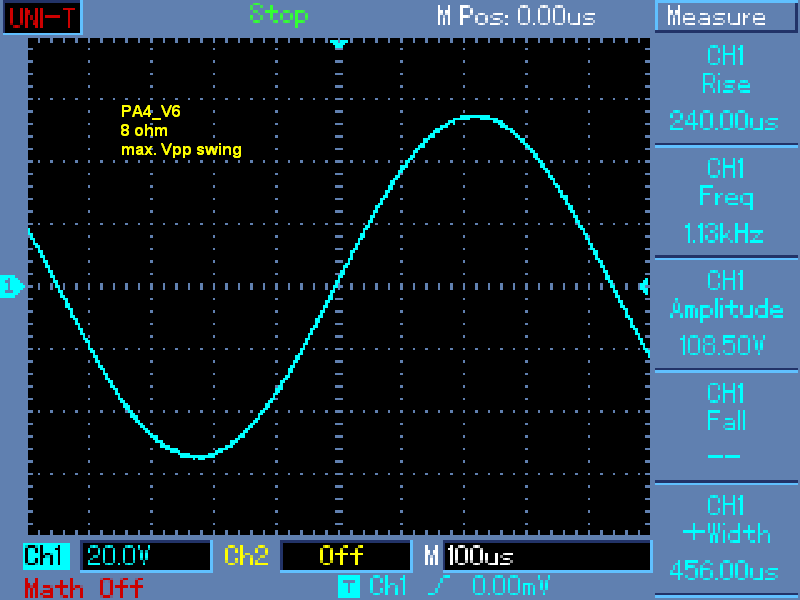Click the trigger position marker above the grid
This screenshot has height=600, width=800.
(x=339, y=44)
